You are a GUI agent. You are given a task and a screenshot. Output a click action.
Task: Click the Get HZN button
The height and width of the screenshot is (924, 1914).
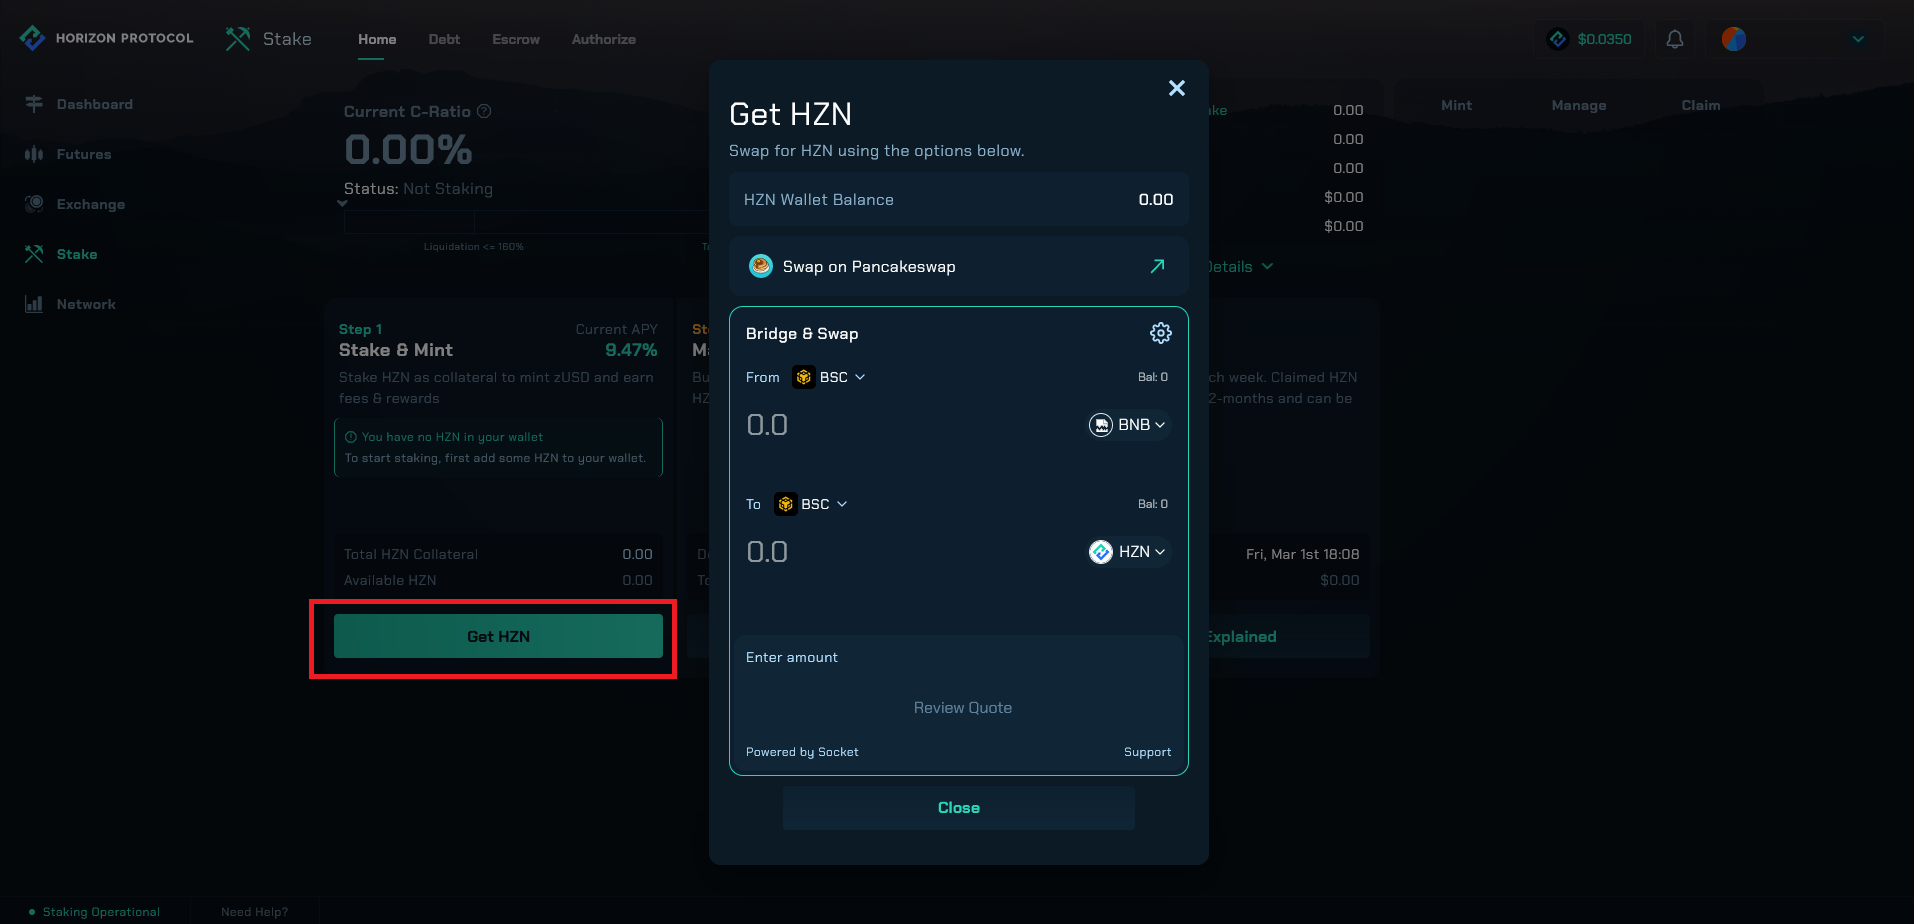498,636
